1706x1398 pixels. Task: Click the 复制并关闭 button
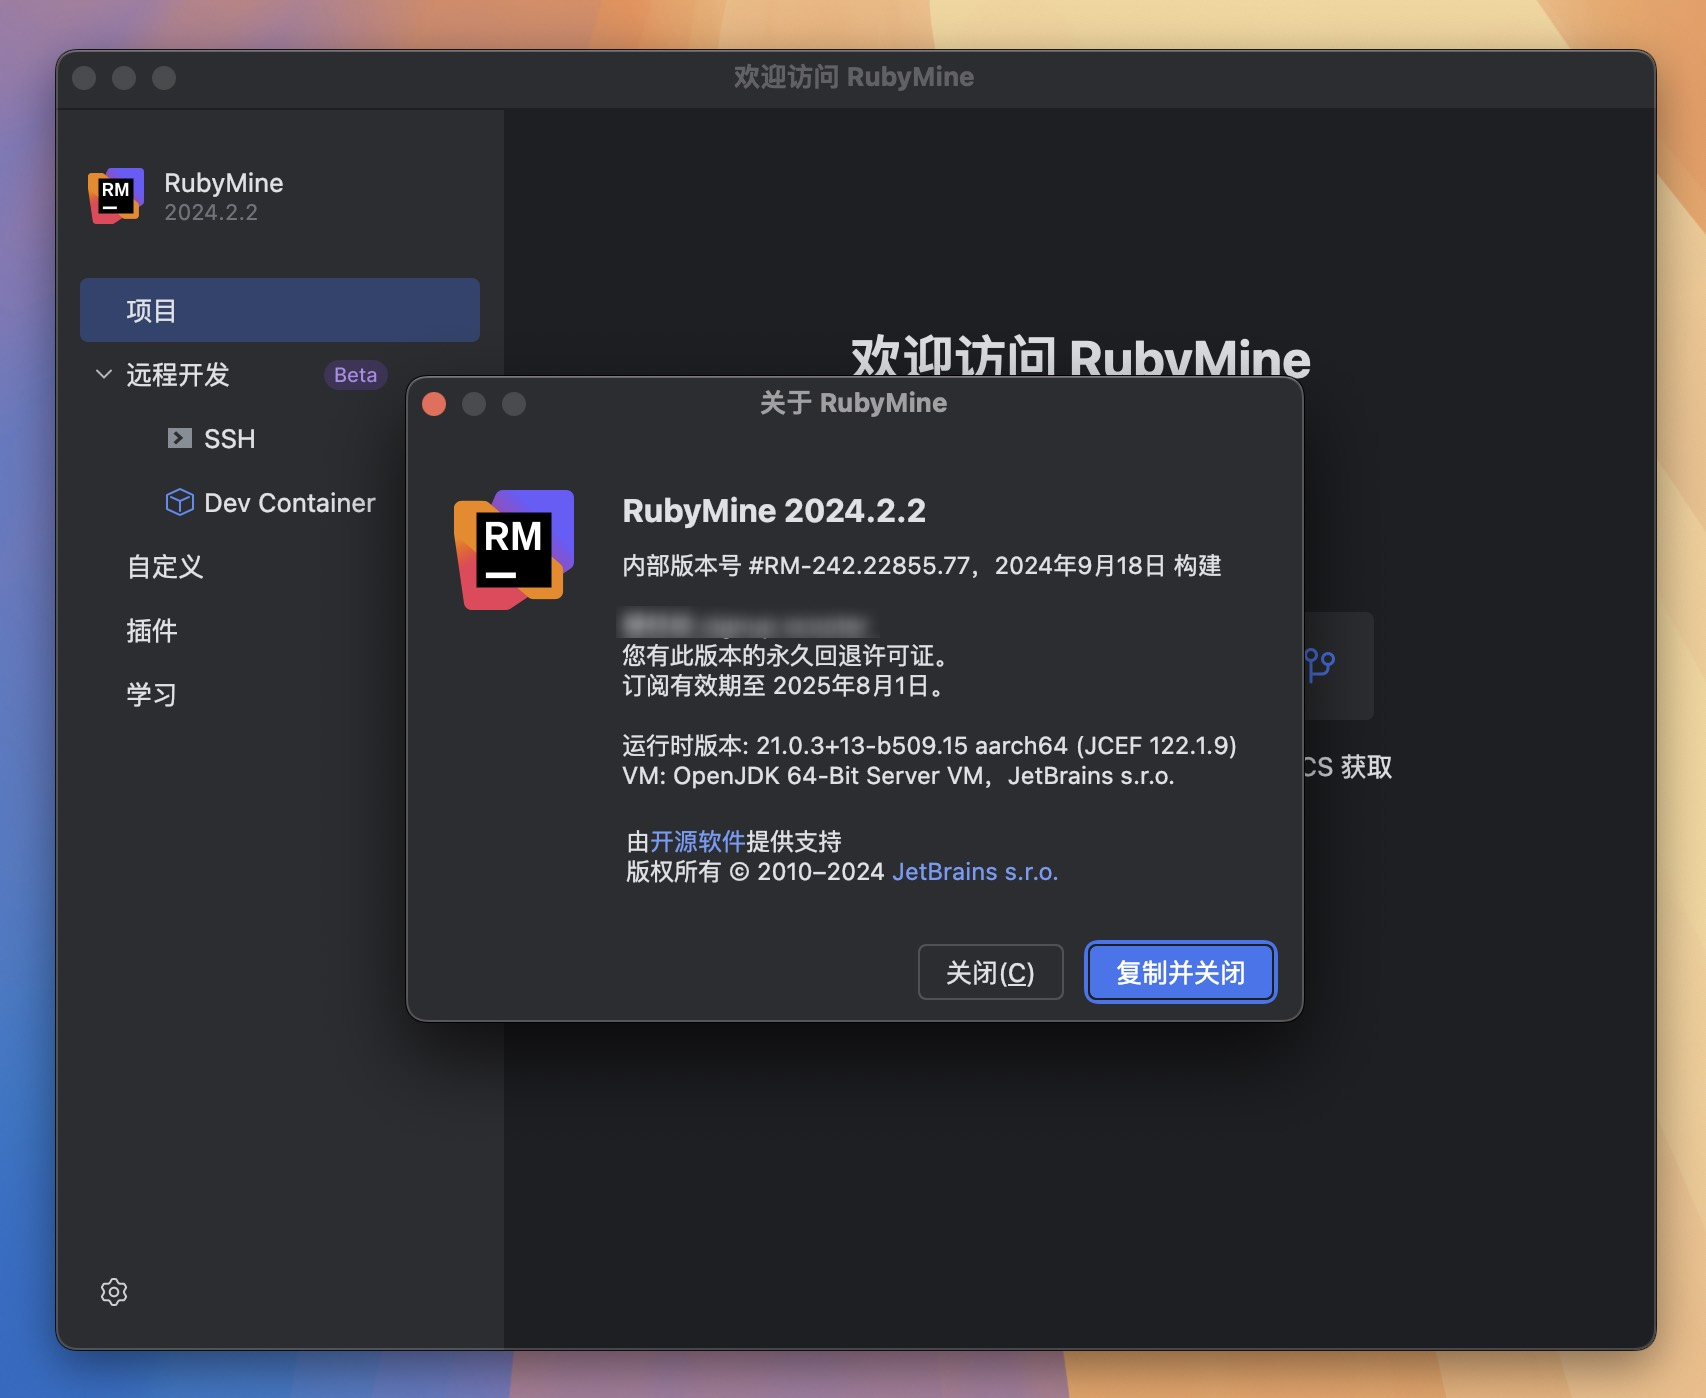[x=1180, y=971]
